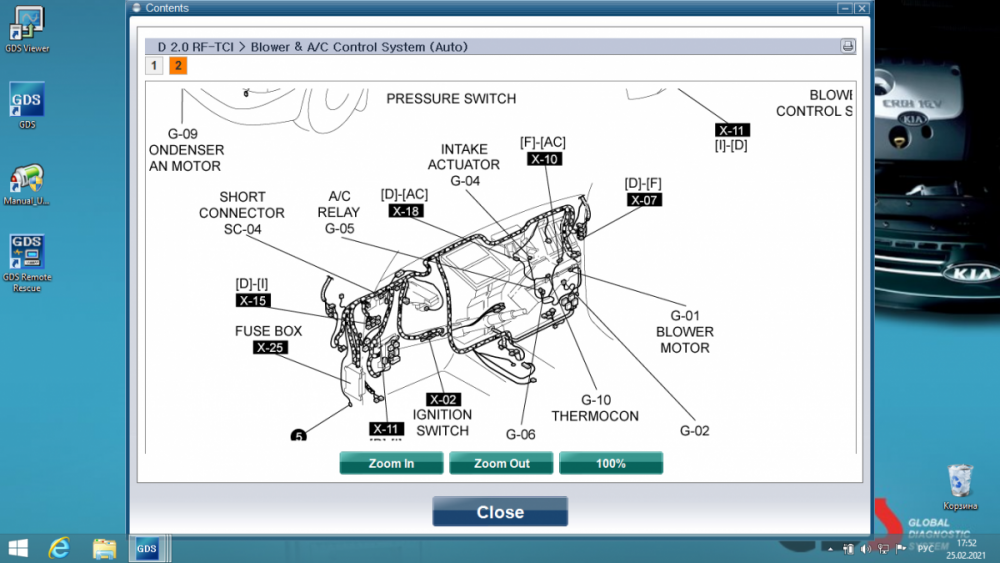Open the Recycle Bin on the desktop

[960, 487]
